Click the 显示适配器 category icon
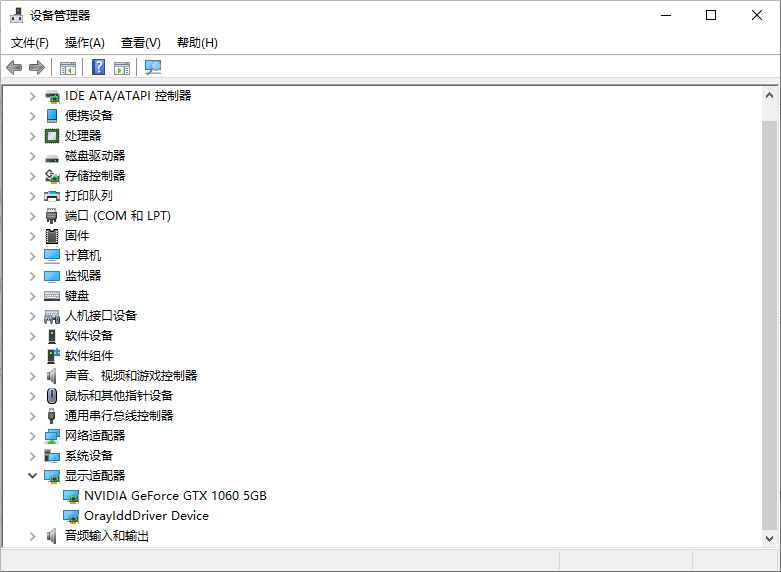This screenshot has height=572, width=781. [52, 476]
